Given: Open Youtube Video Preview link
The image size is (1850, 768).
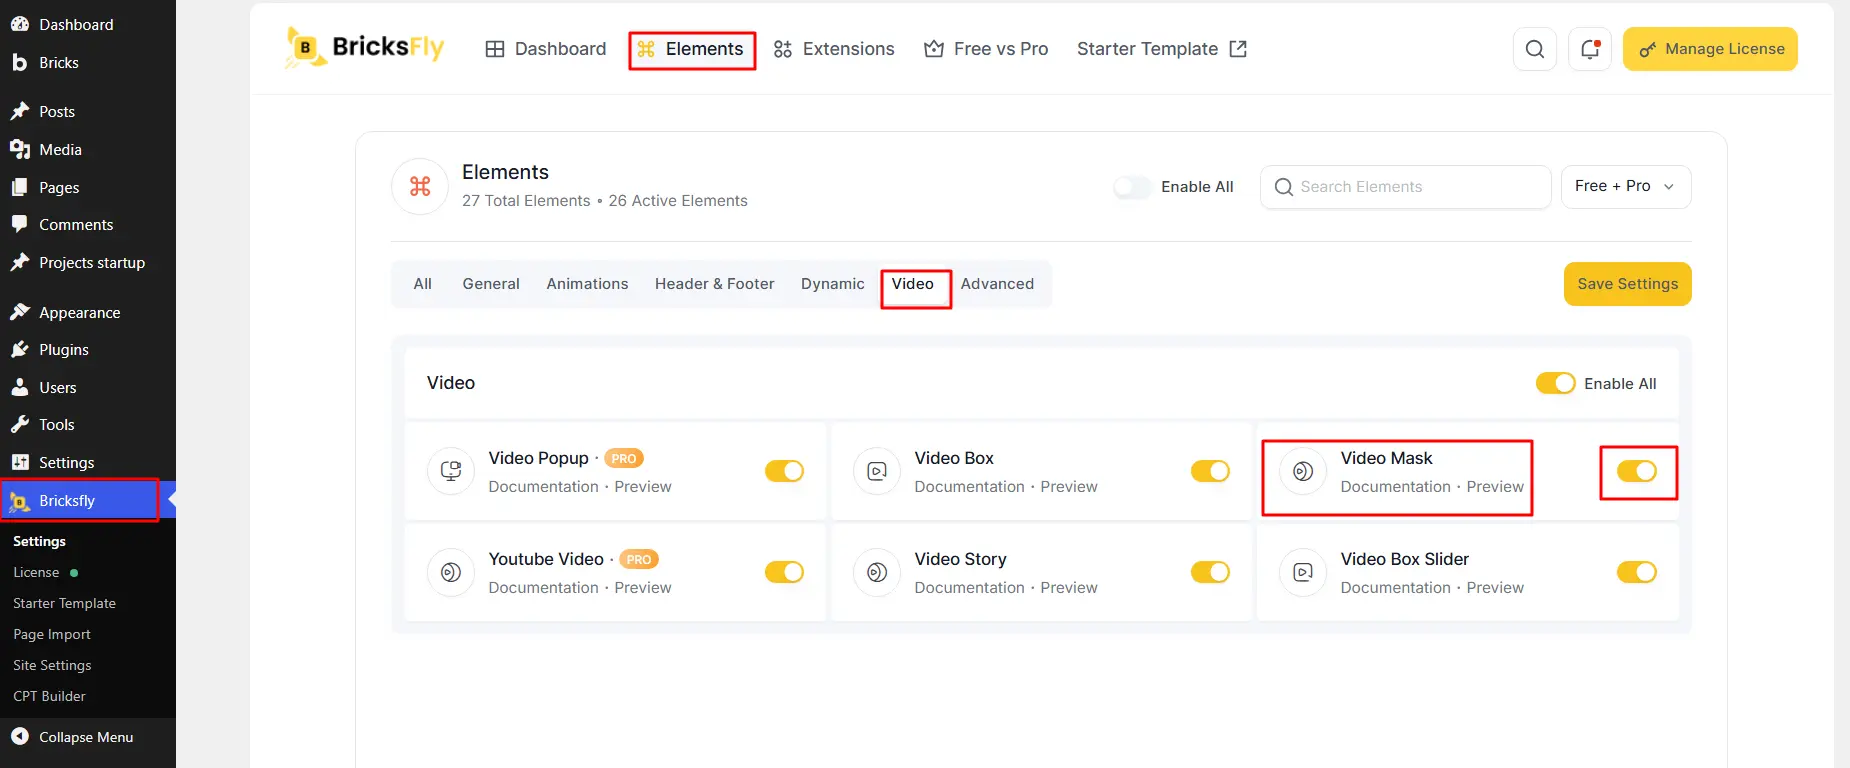Looking at the screenshot, I should point(643,588).
